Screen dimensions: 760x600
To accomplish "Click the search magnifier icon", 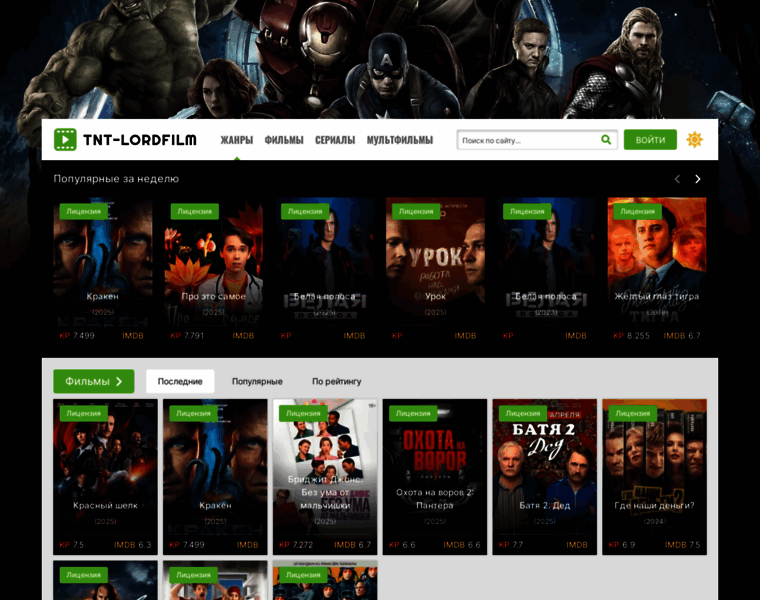I will pos(606,140).
